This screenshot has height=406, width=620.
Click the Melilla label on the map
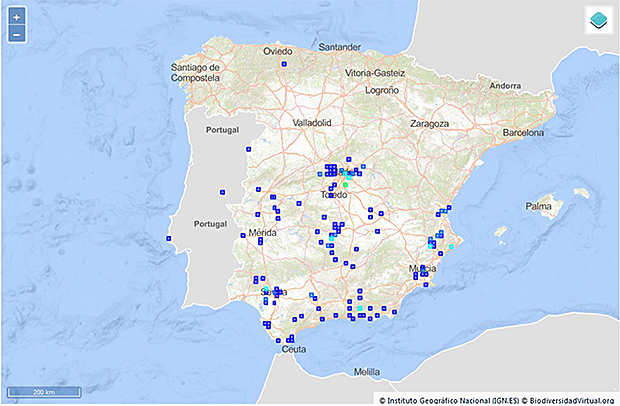click(x=360, y=372)
